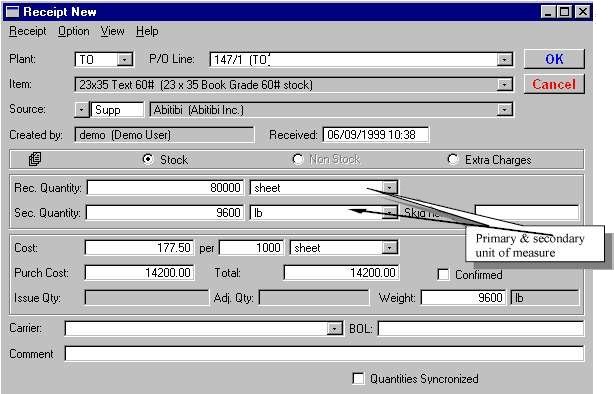The height and width of the screenshot is (394, 614).
Task: Click the Receipt New window title icon
Action: [12, 12]
